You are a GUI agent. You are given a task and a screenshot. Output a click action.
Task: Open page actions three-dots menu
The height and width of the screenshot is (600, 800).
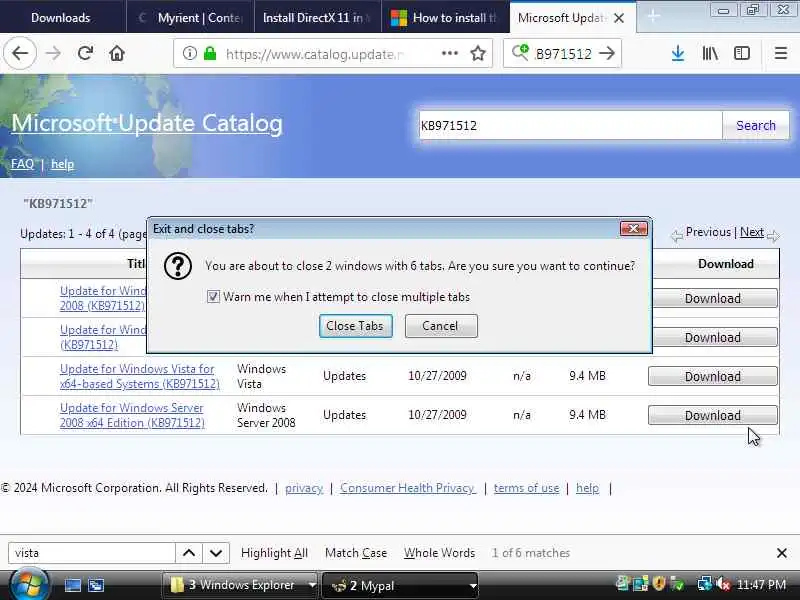coord(449,53)
